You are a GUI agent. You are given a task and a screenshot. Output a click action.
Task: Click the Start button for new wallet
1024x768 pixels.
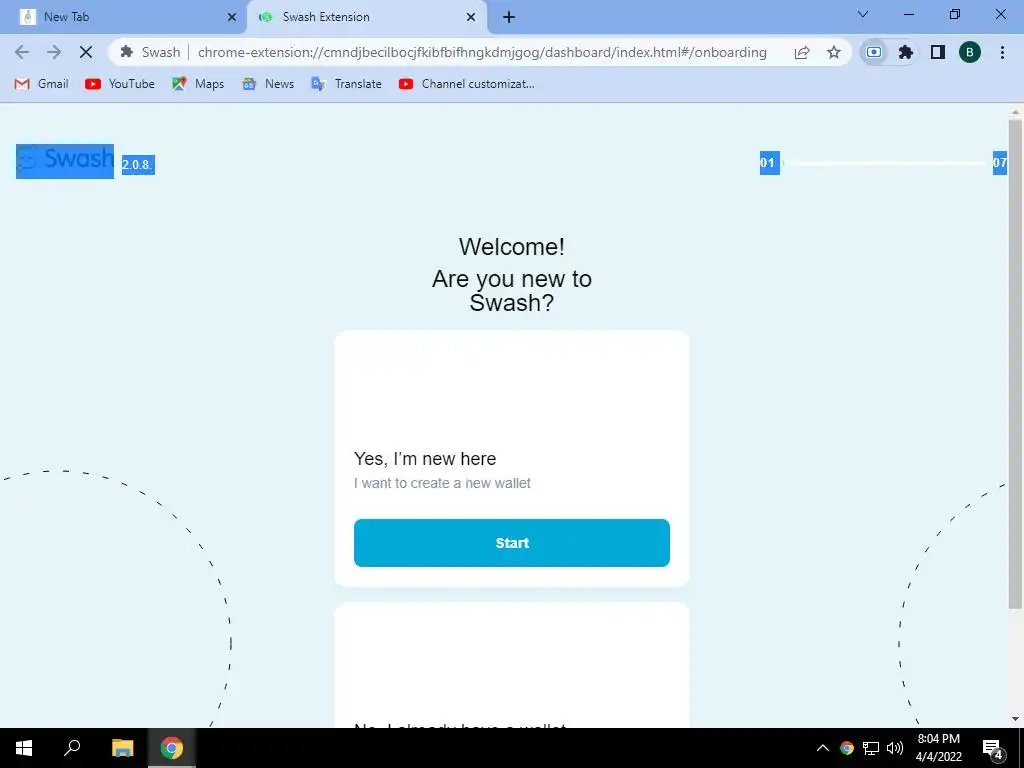coord(511,543)
